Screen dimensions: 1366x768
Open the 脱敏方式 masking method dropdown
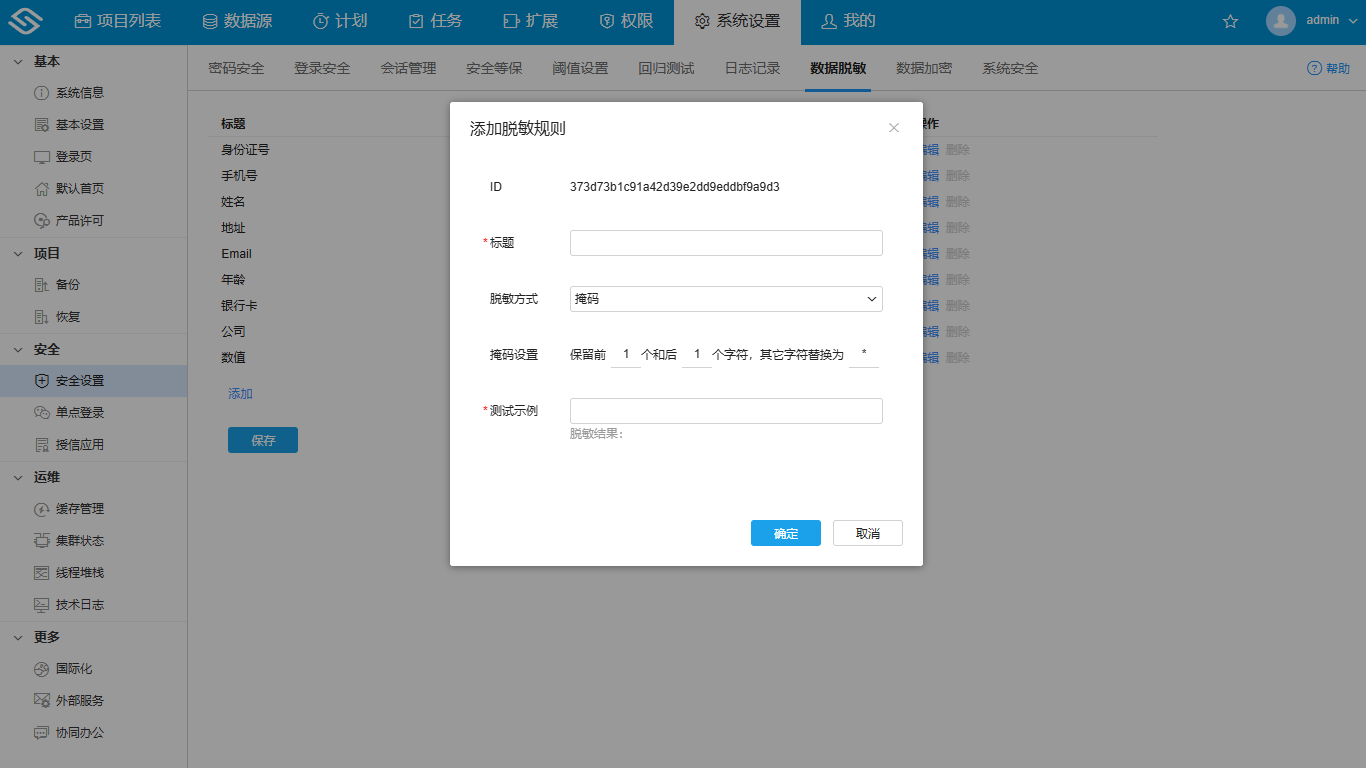[725, 298]
